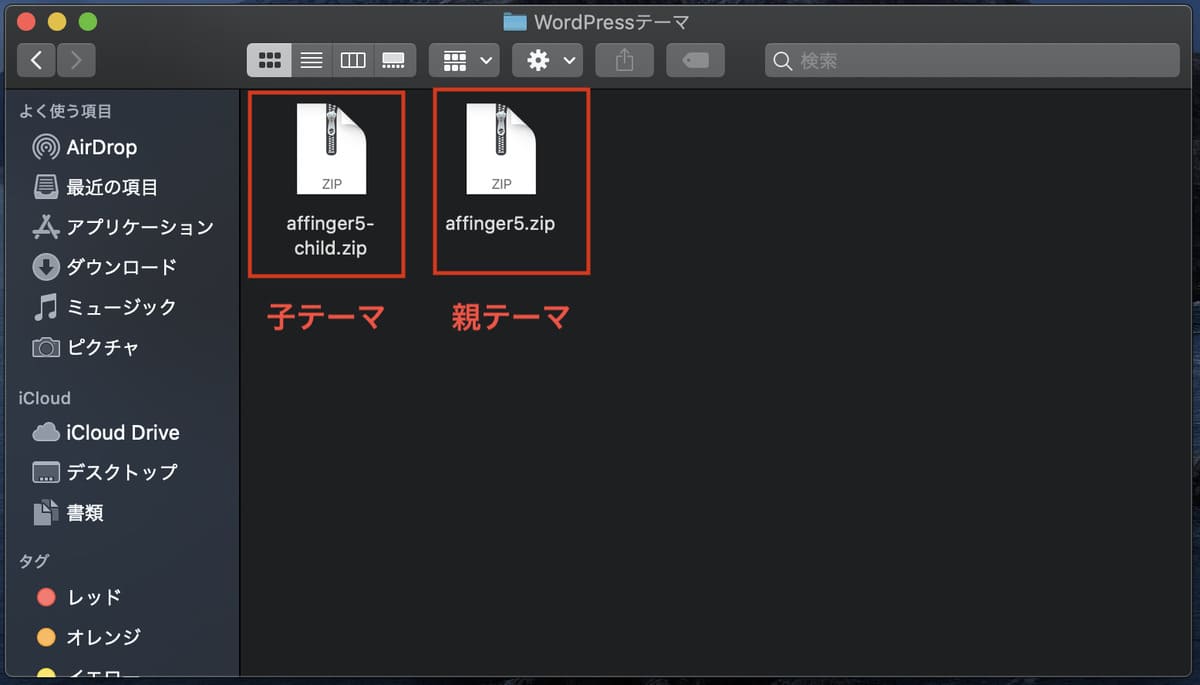Keep icon view active by clicking its icon
The image size is (1200, 685).
point(268,59)
